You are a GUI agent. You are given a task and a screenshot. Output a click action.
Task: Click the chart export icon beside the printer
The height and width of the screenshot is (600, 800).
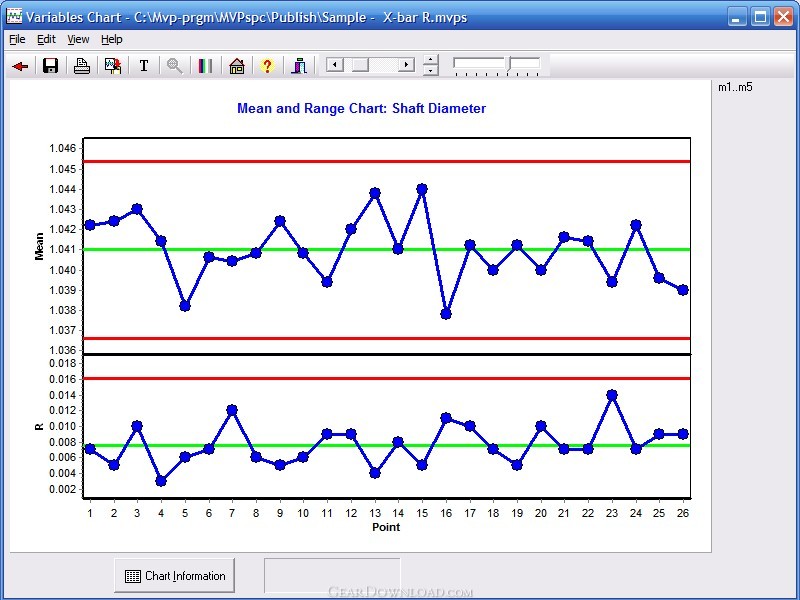[113, 66]
